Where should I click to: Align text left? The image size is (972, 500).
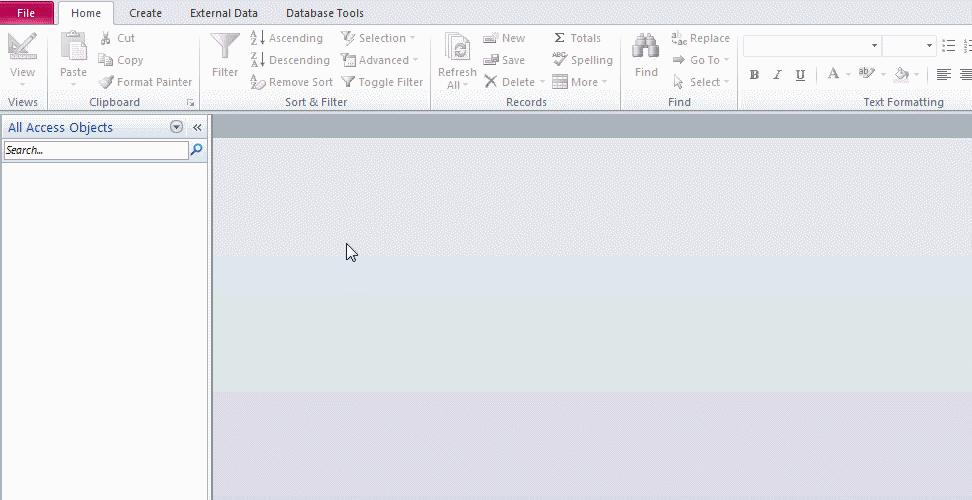(x=943, y=74)
